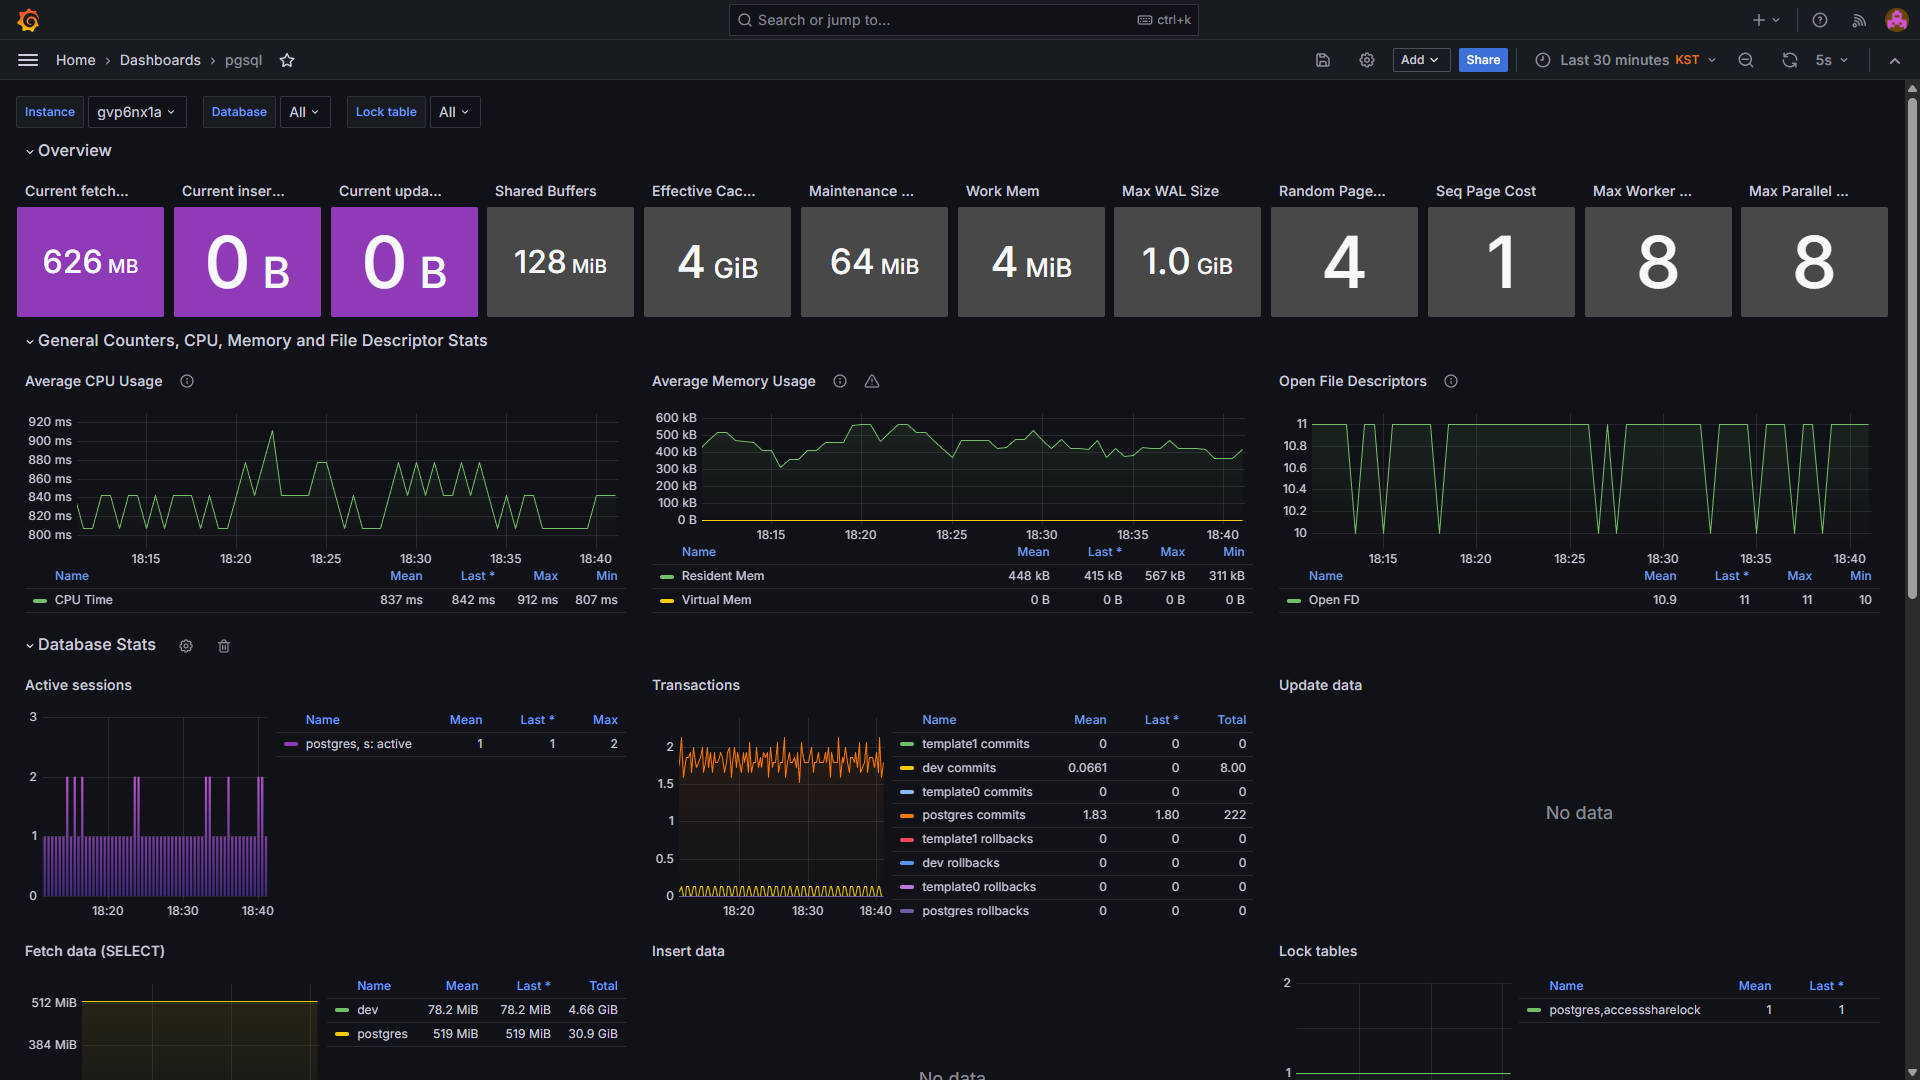Click the Share button
Viewport: 1920px width, 1080px height.
(1482, 60)
